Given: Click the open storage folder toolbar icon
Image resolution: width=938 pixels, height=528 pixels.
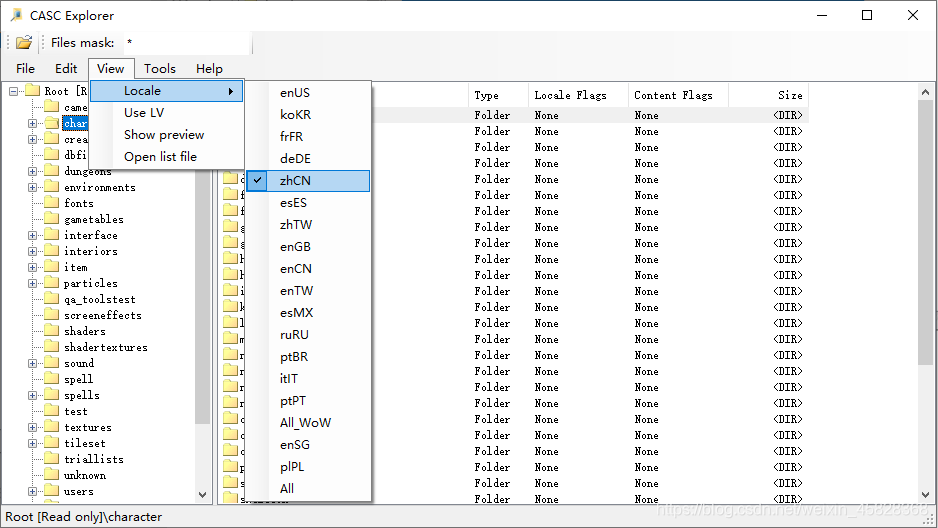Looking at the screenshot, I should click(x=24, y=42).
